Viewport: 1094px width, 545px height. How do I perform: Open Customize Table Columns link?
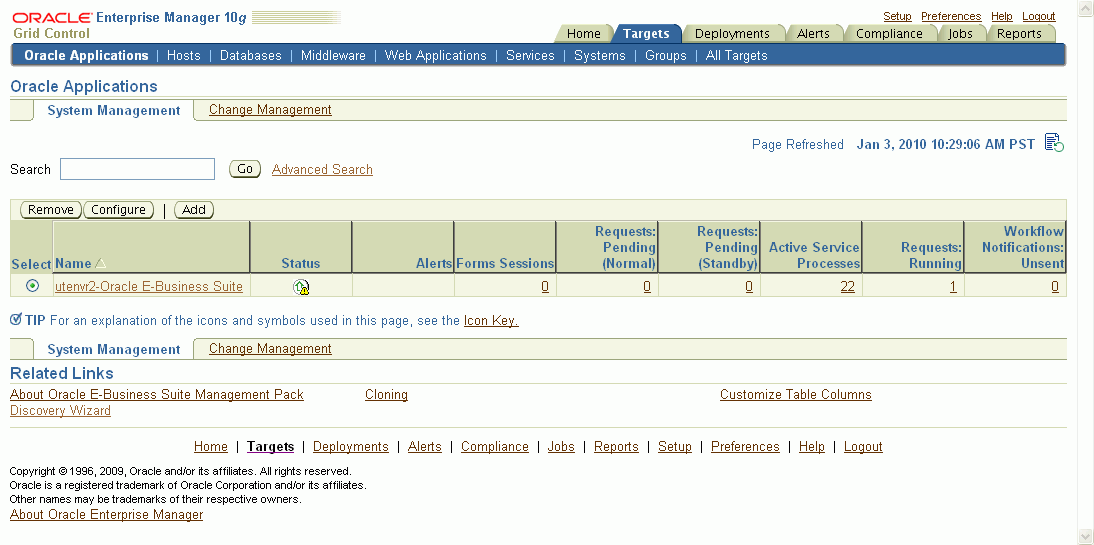tap(796, 394)
